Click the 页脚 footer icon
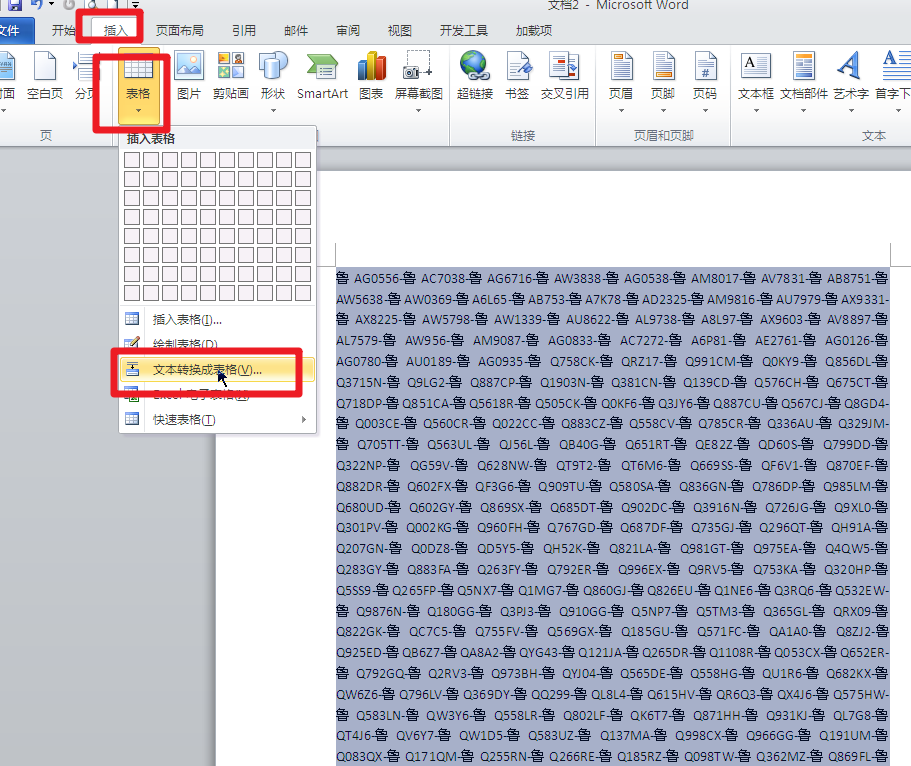The image size is (911, 766). [662, 66]
